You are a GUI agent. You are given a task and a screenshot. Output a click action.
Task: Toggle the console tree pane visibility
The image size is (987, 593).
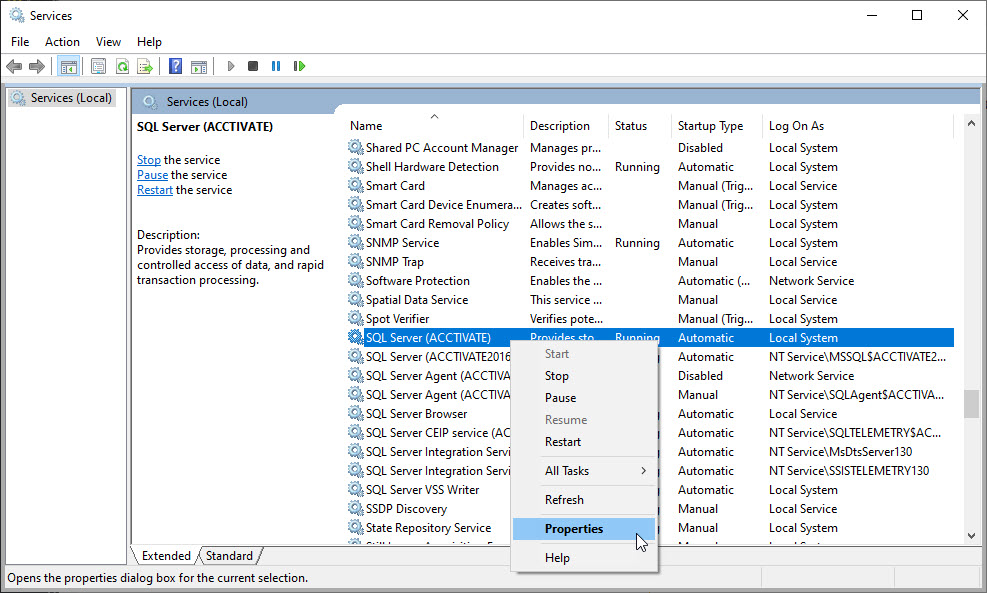point(68,66)
